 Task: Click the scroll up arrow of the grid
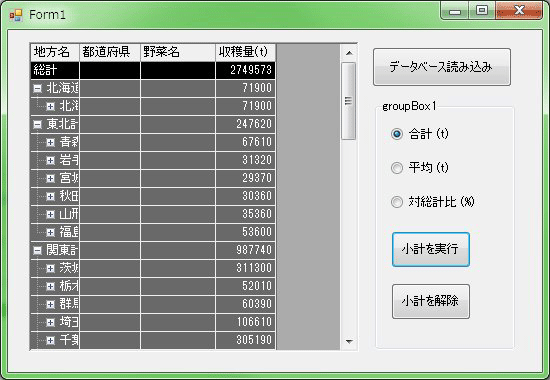tap(349, 53)
